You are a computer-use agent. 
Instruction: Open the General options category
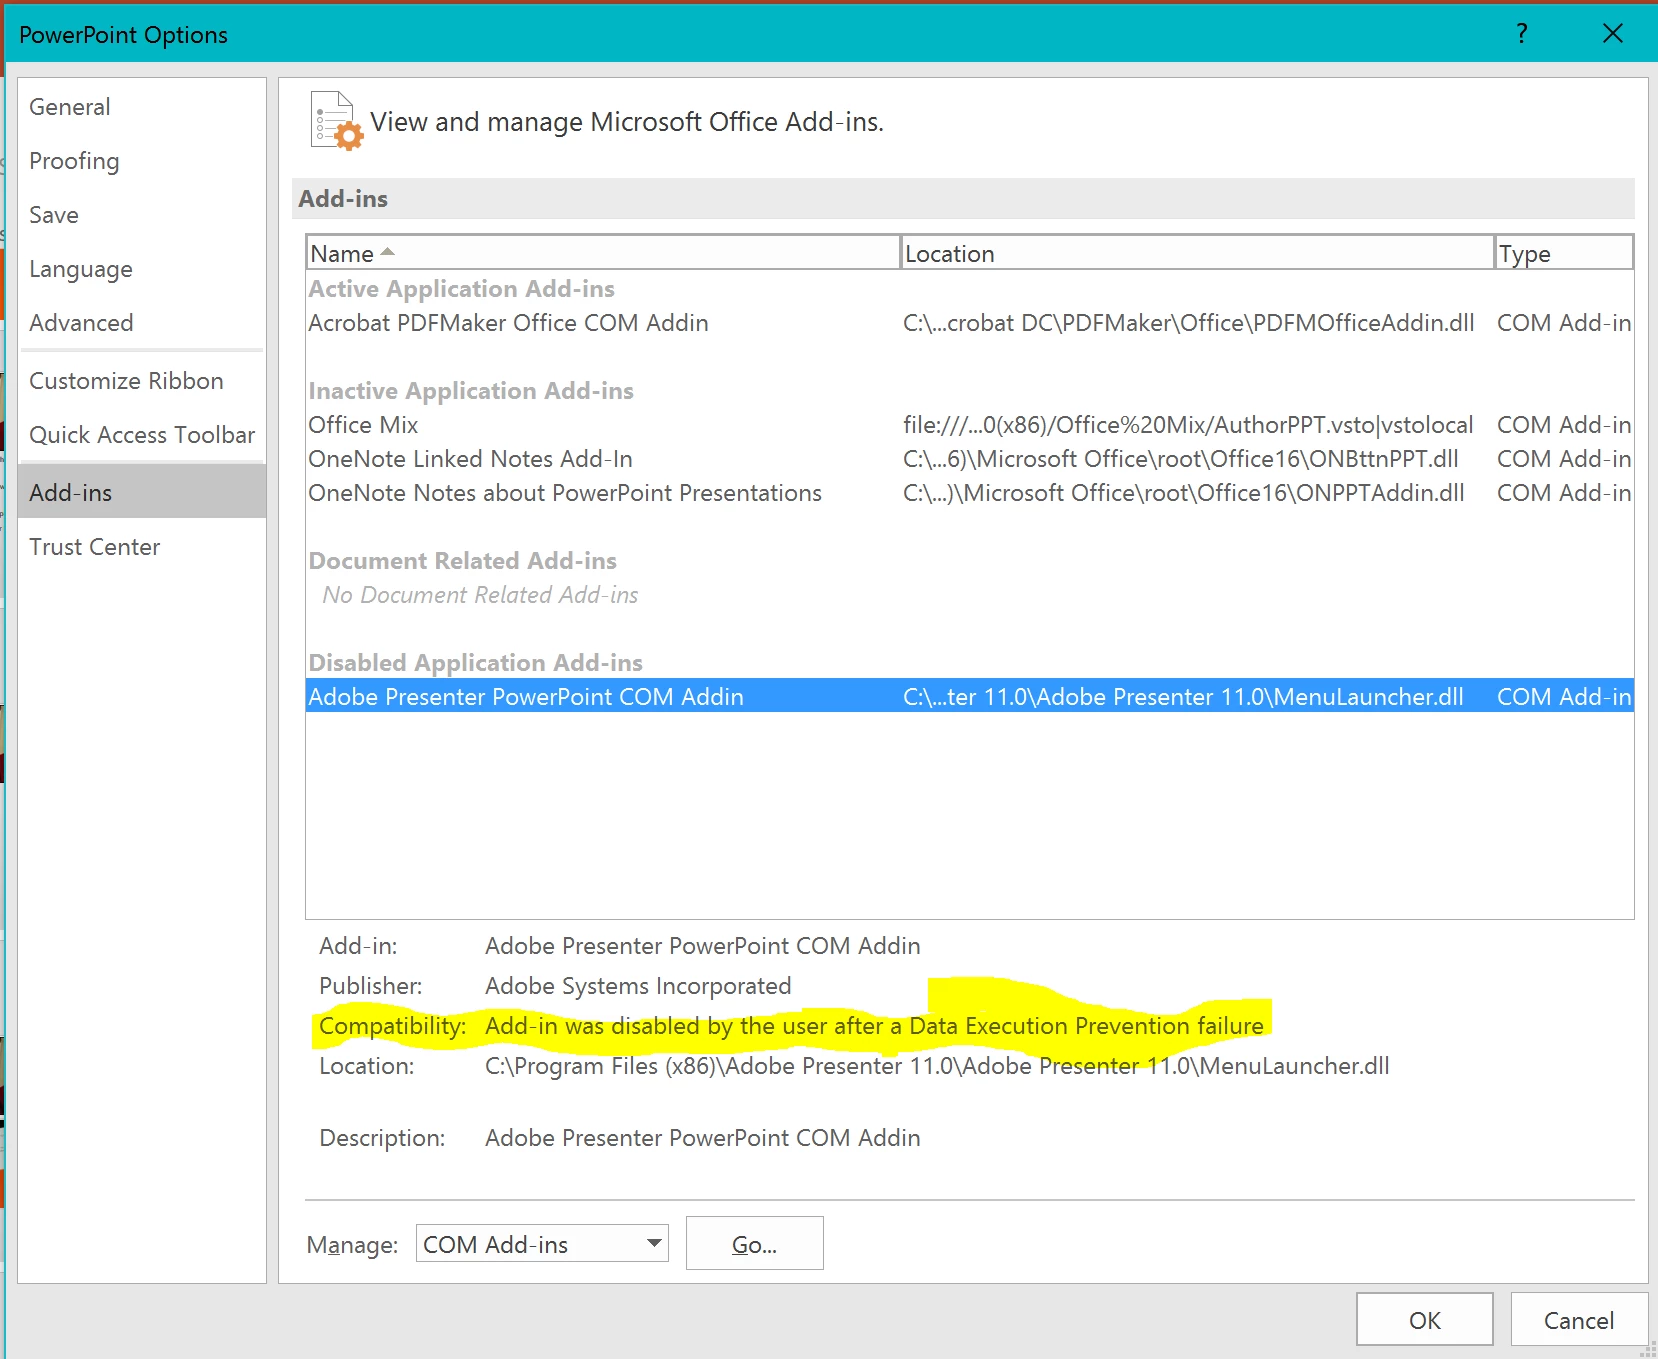pos(141,107)
